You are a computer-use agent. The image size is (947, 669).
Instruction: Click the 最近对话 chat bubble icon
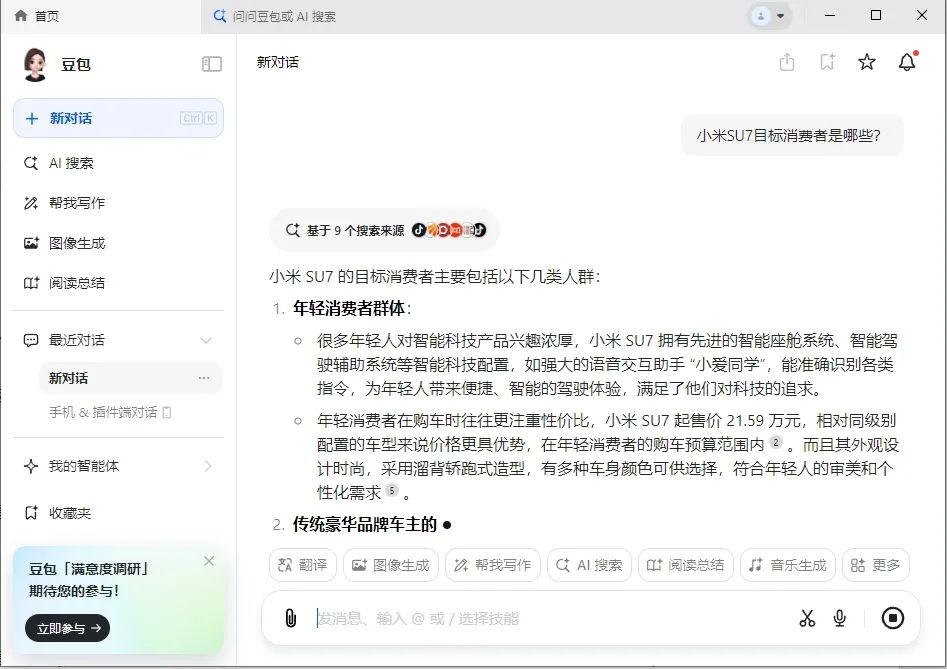pos(30,341)
